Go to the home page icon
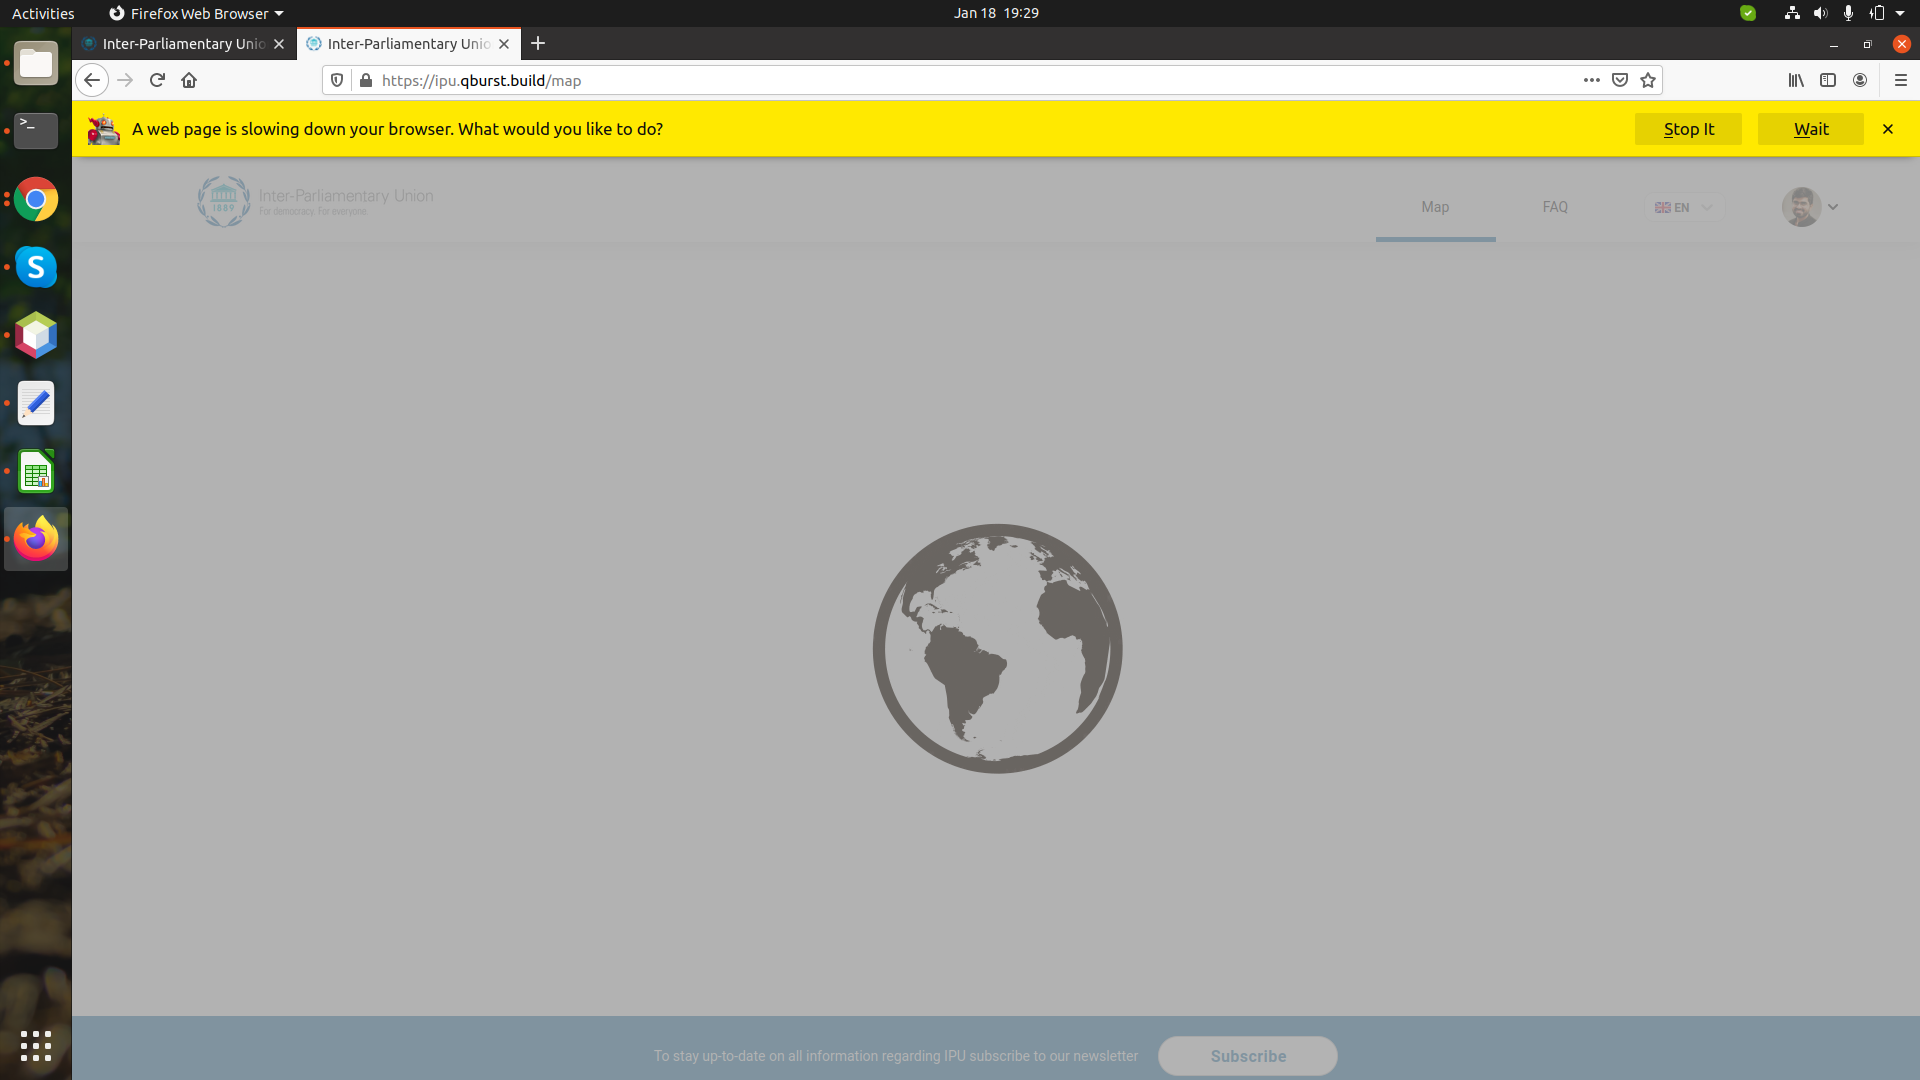1920x1080 pixels. click(x=189, y=80)
